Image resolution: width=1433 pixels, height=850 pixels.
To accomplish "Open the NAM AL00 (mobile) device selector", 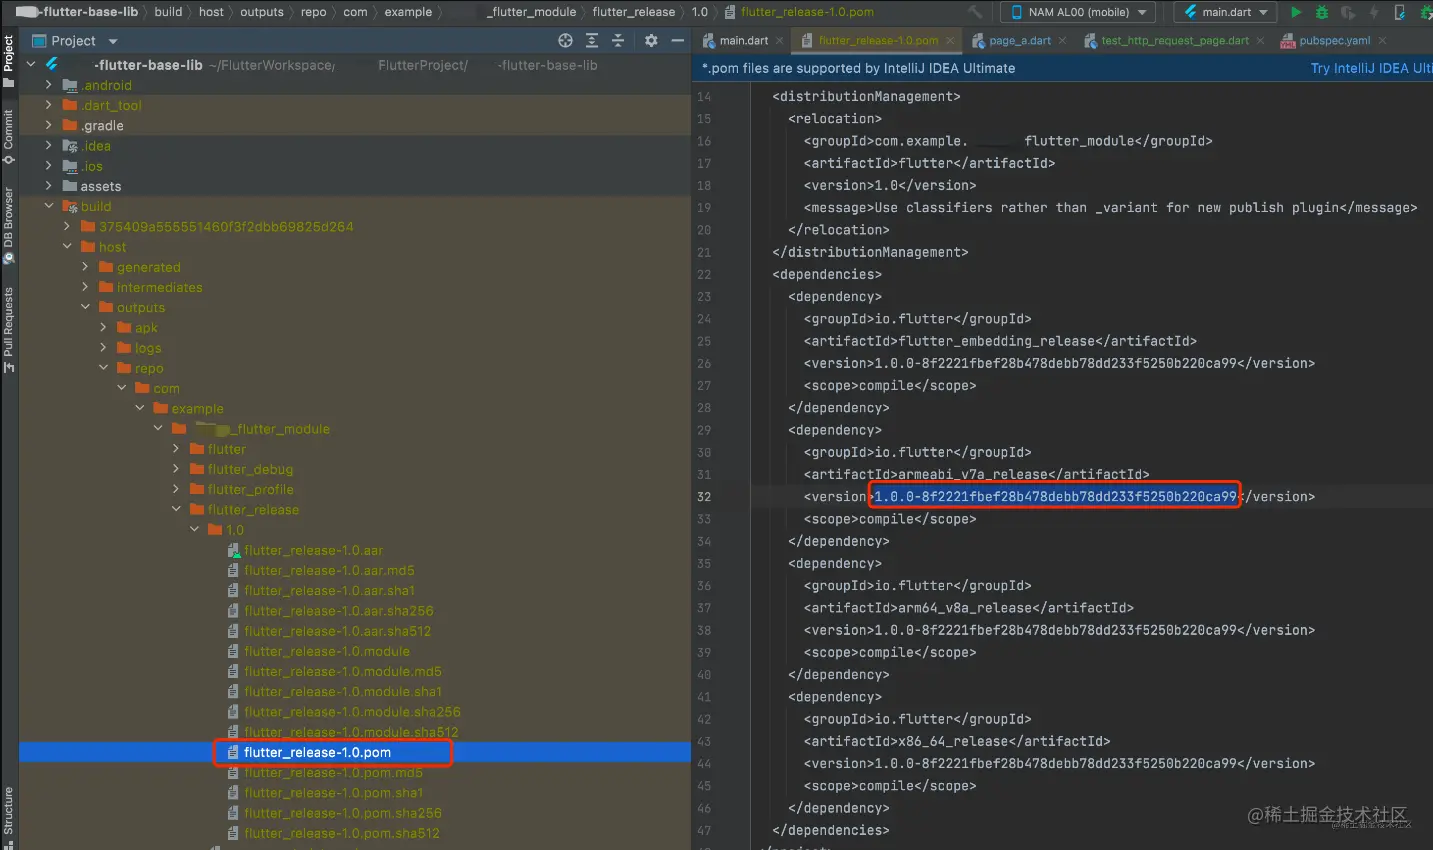I will click(x=1078, y=12).
